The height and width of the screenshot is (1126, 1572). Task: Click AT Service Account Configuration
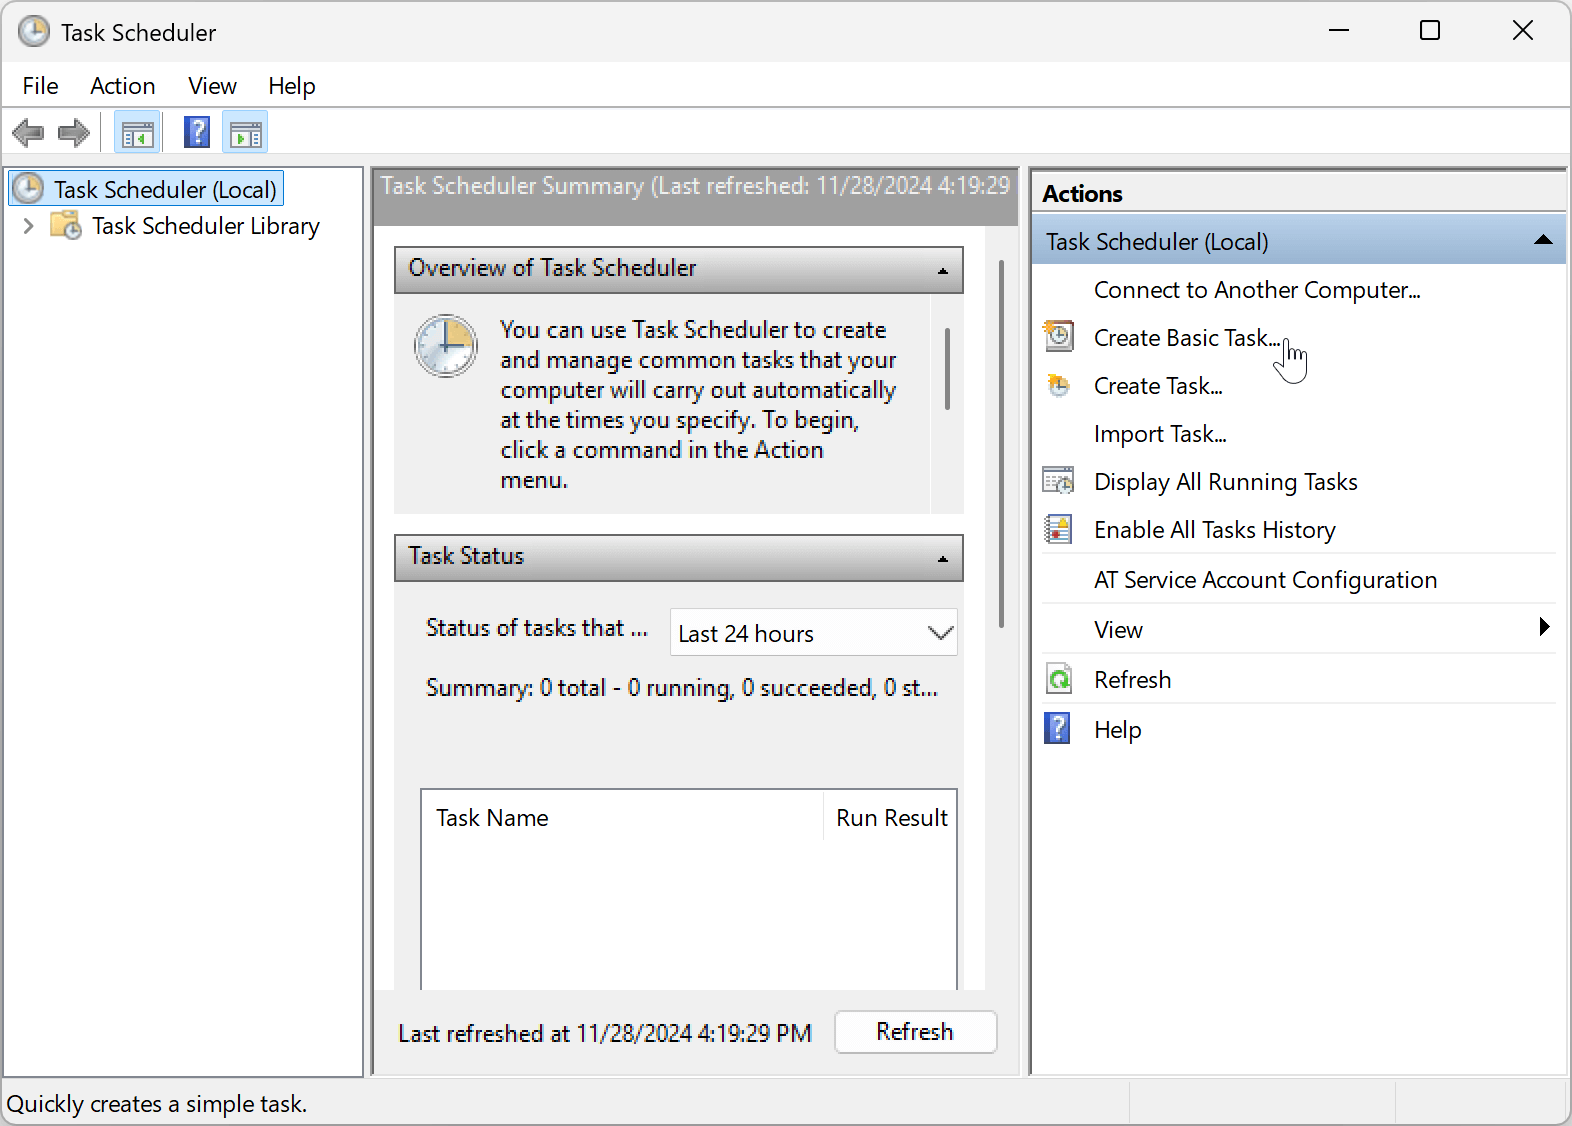click(1265, 580)
